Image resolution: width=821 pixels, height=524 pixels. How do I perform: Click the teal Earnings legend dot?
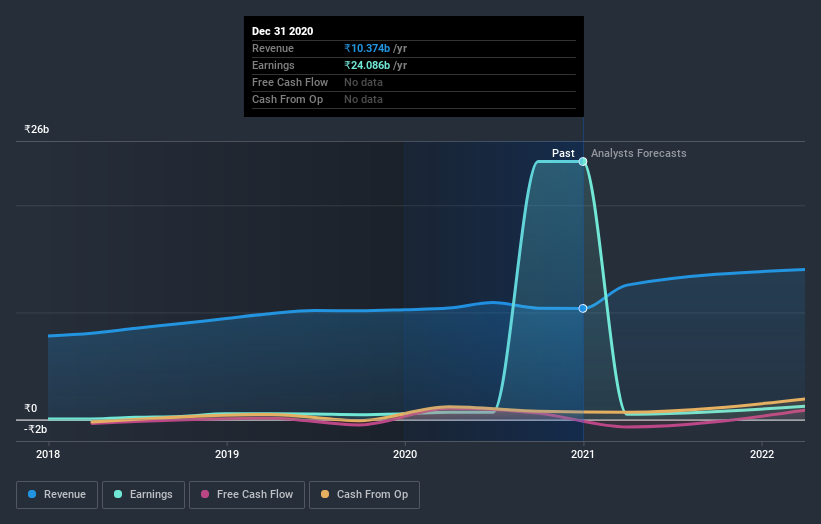point(118,494)
